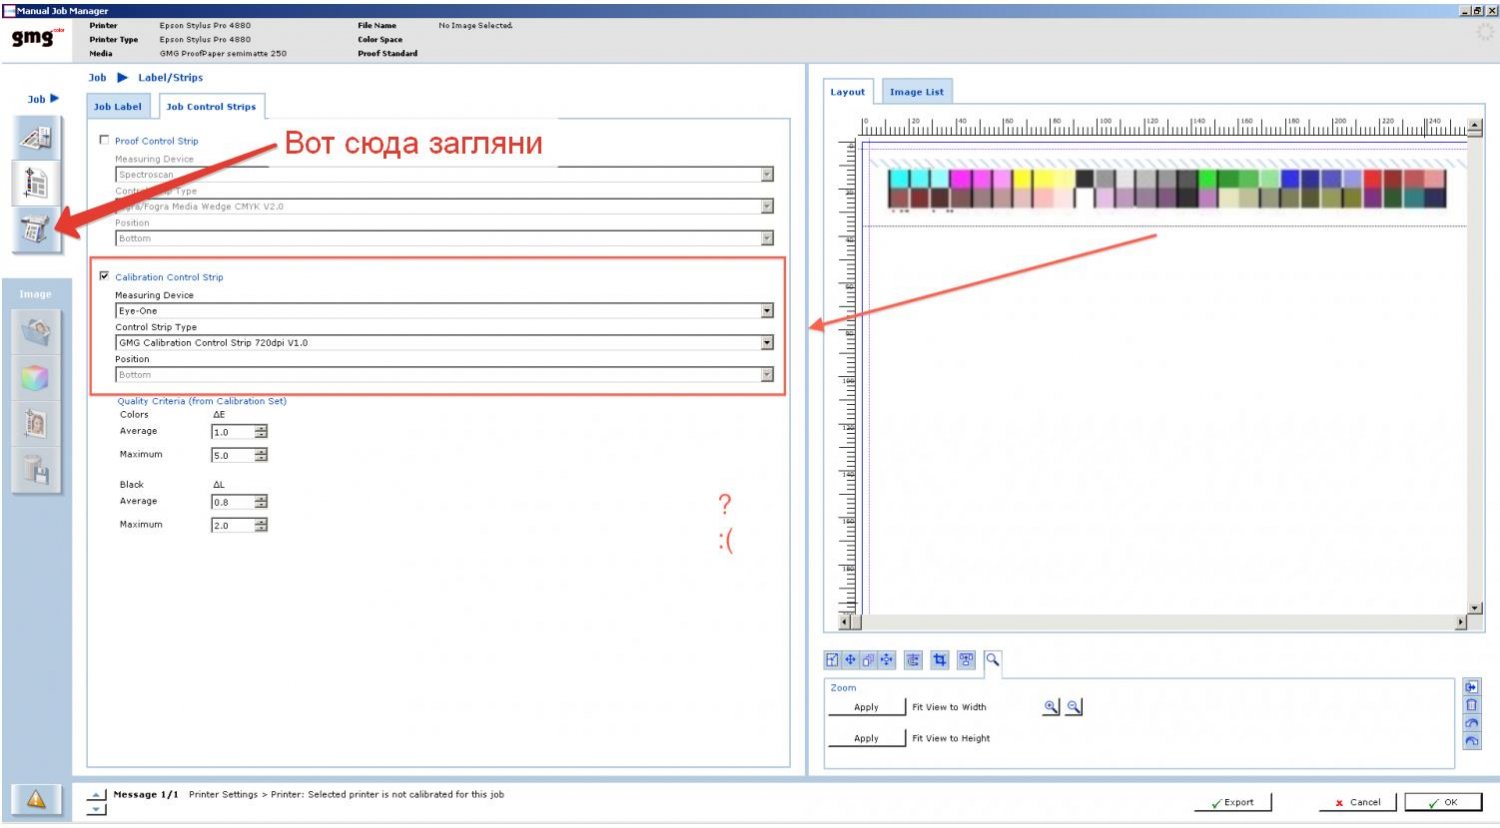The height and width of the screenshot is (828, 1500).
Task: Click the image save and trash icon
Action: point(37,470)
